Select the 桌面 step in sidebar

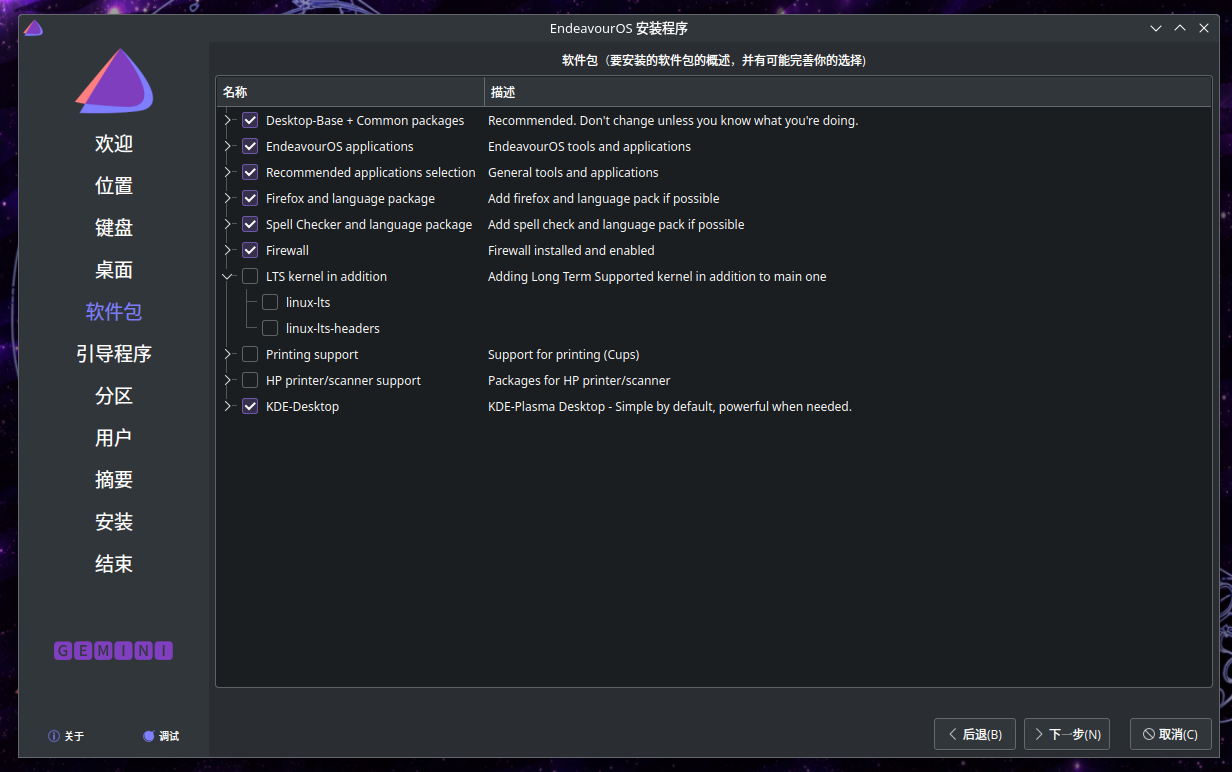114,270
